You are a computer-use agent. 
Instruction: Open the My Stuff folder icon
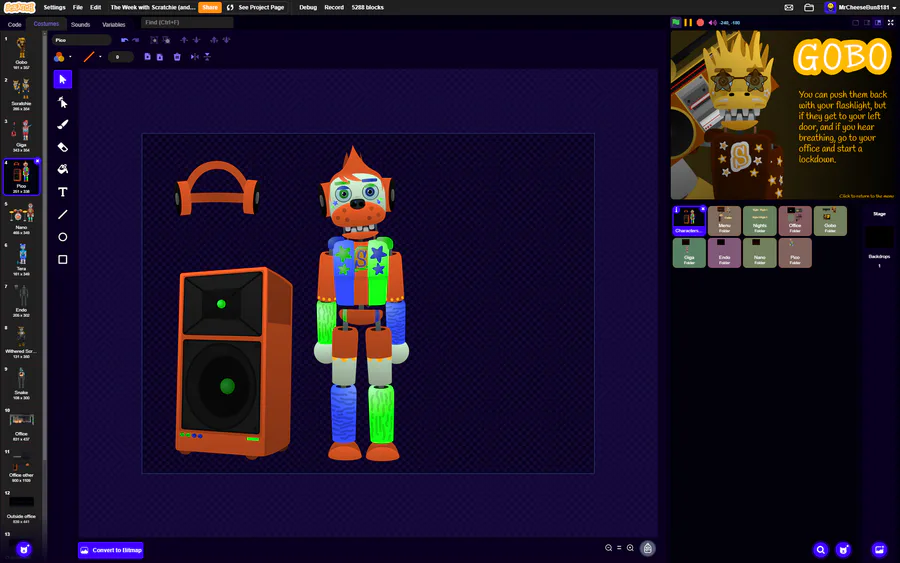809,7
